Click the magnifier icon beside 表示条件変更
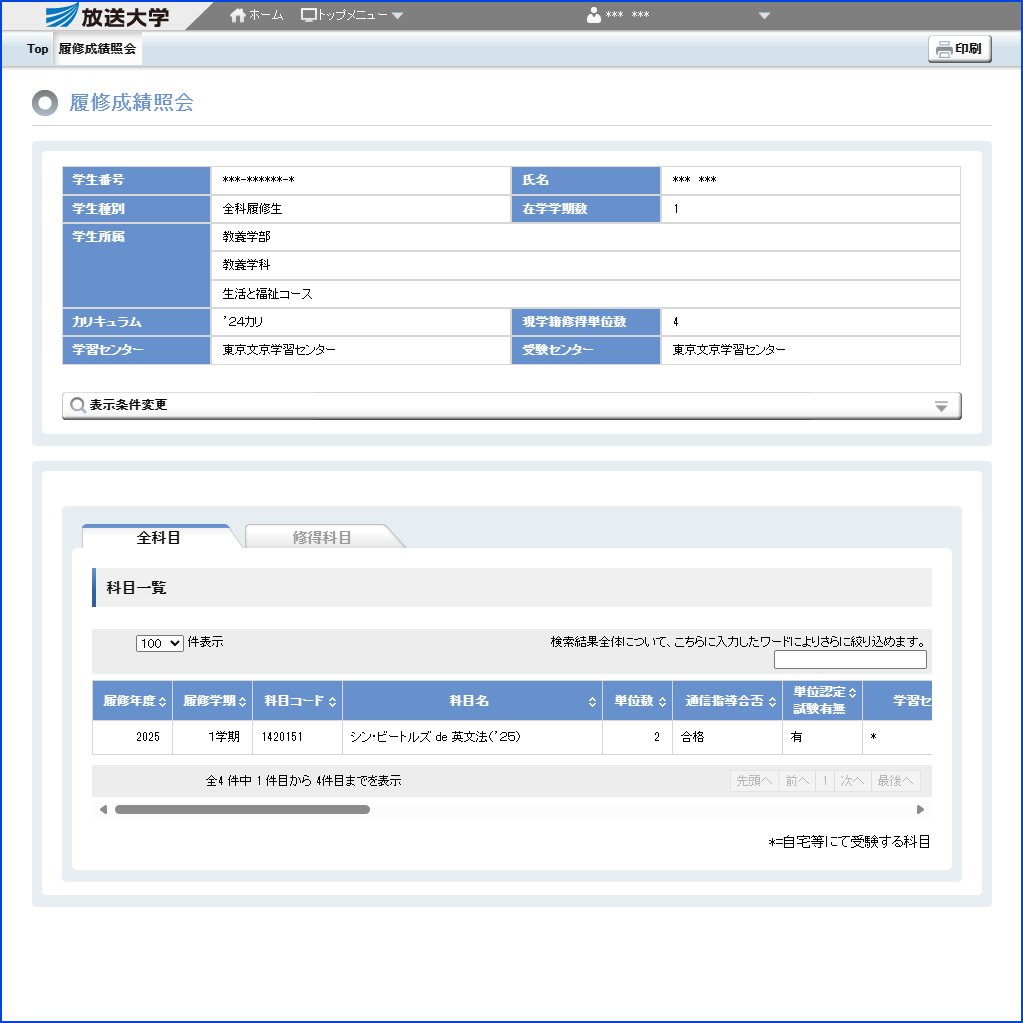Image resolution: width=1023 pixels, height=1023 pixels. click(78, 405)
